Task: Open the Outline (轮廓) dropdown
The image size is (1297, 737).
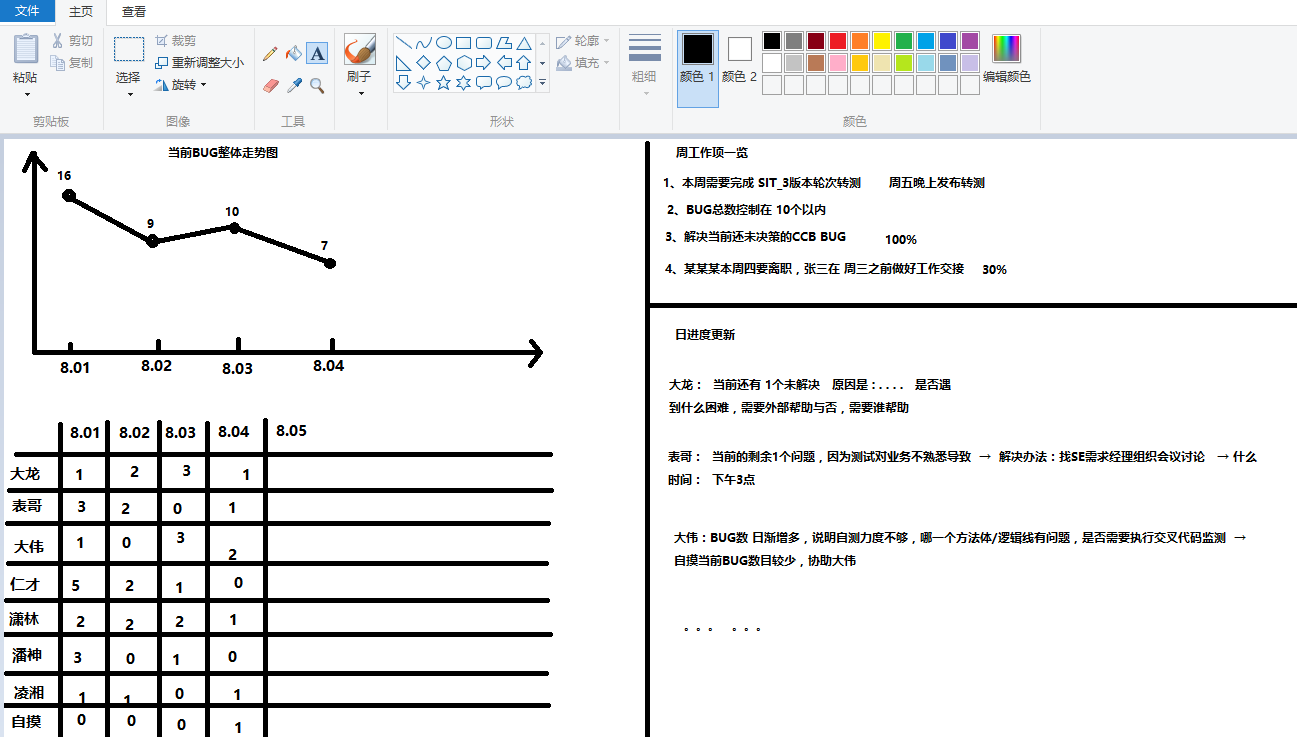Action: (583, 41)
